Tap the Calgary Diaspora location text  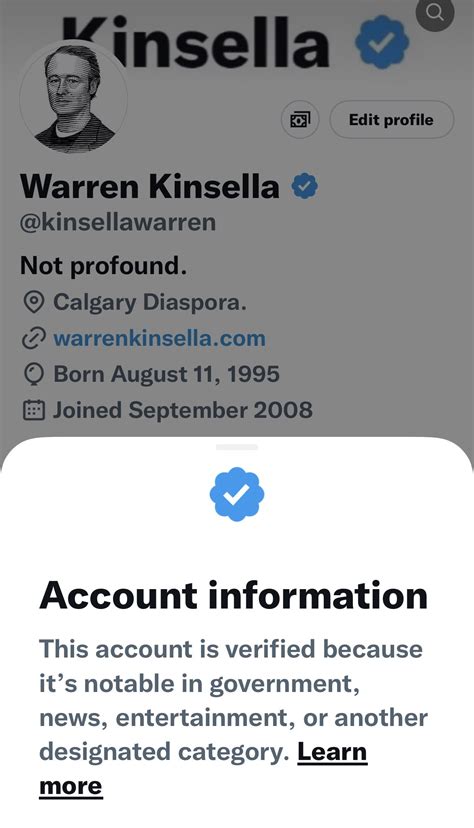tap(150, 303)
